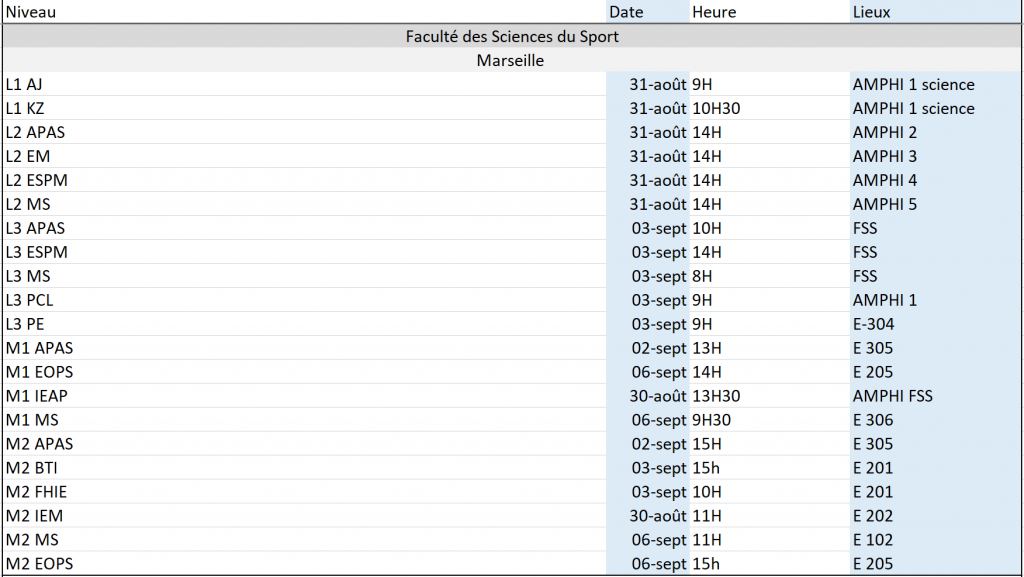Select the M1 IEAP 30-août date cell
Image resolution: width=1024 pixels, height=577 pixels.
click(x=648, y=396)
